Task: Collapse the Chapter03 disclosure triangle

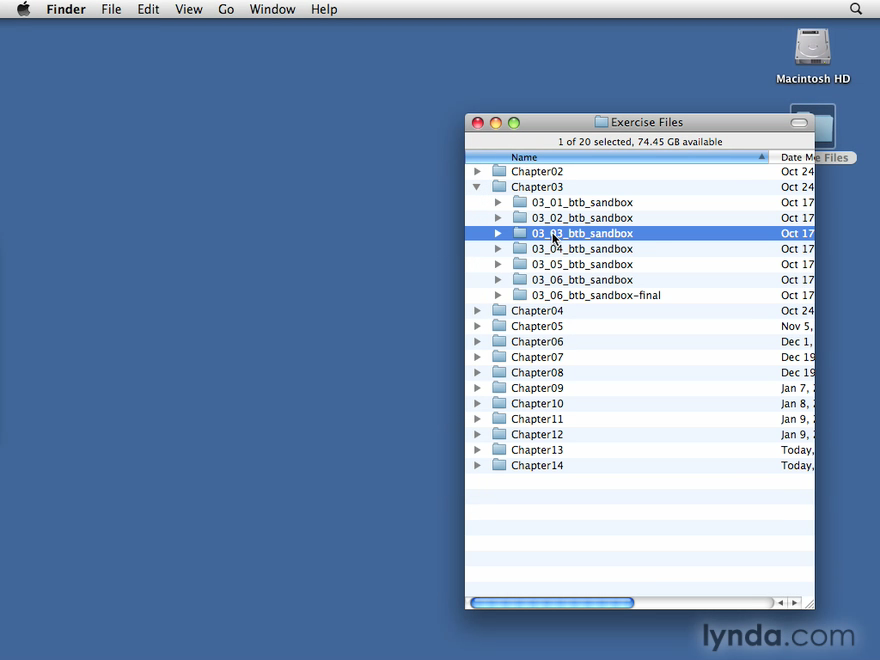Action: tap(477, 187)
